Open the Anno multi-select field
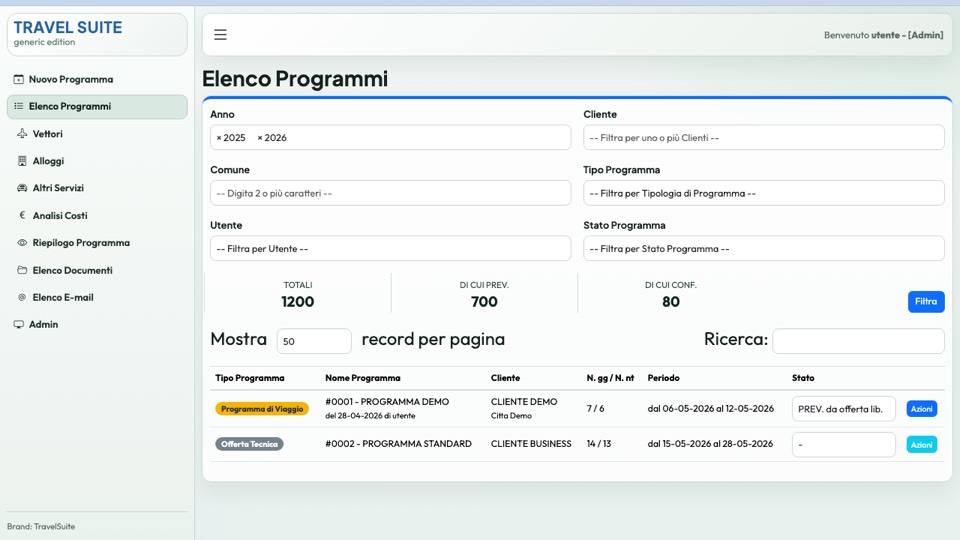This screenshot has height=540, width=960. pyautogui.click(x=391, y=138)
